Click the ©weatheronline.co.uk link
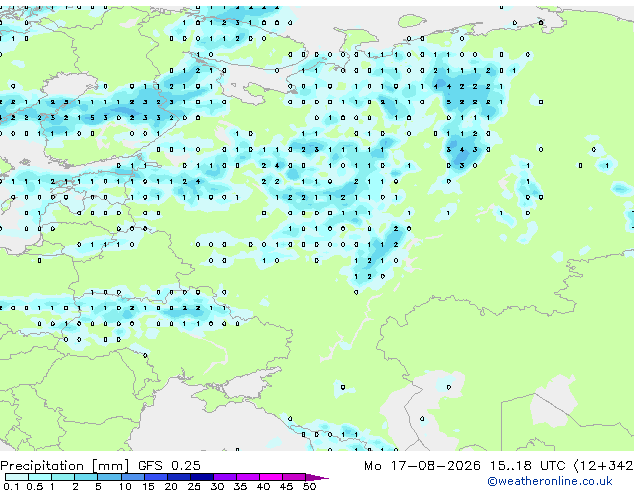 [550, 482]
